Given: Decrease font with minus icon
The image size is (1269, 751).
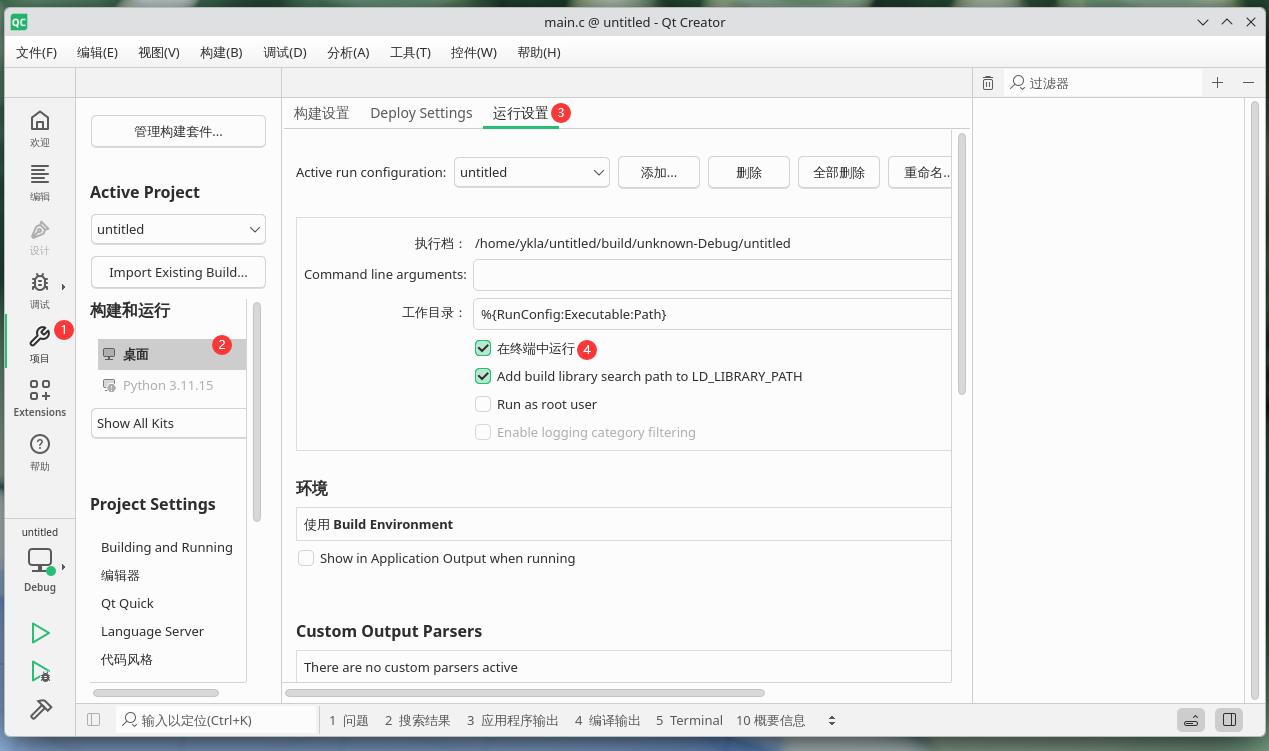Looking at the screenshot, I should point(1248,83).
